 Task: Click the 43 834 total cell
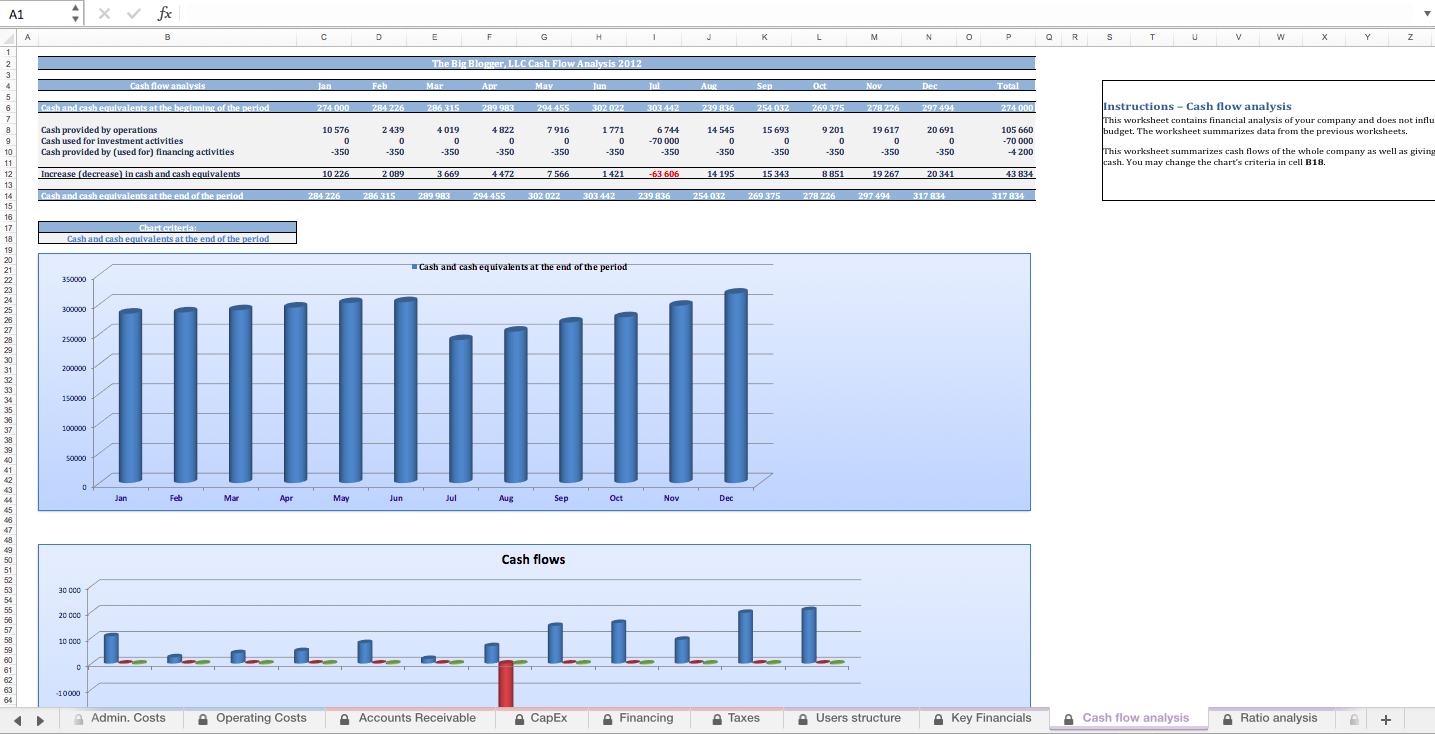1019,174
